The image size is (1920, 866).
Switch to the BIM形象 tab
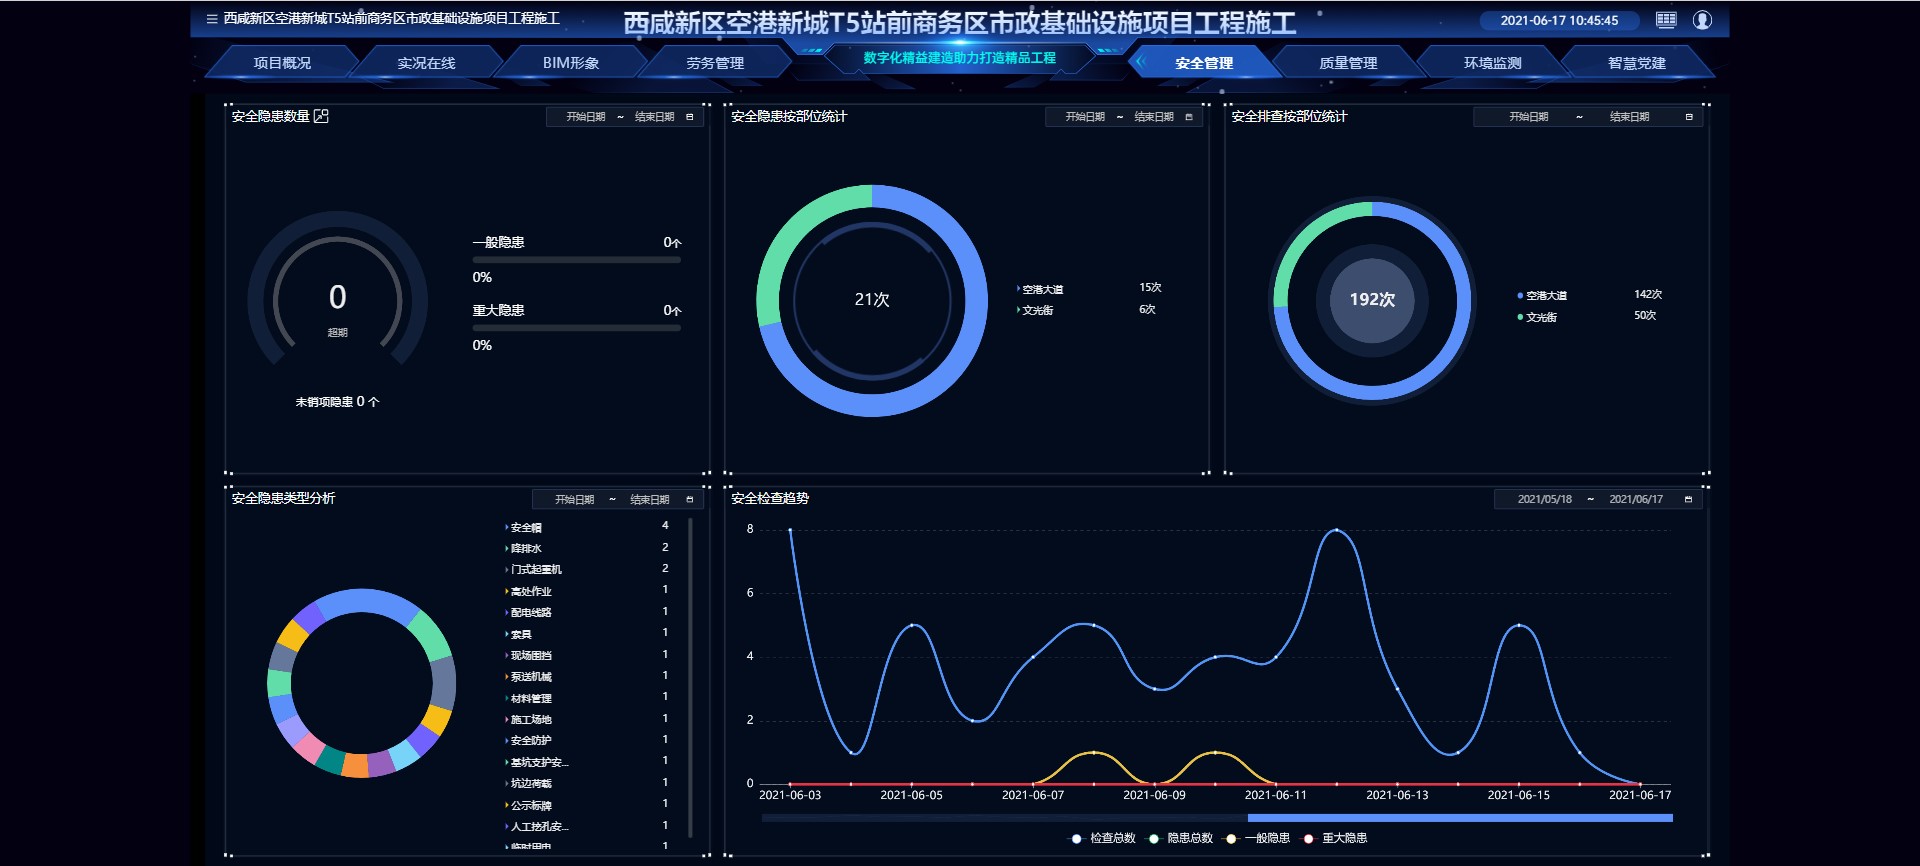pos(571,63)
